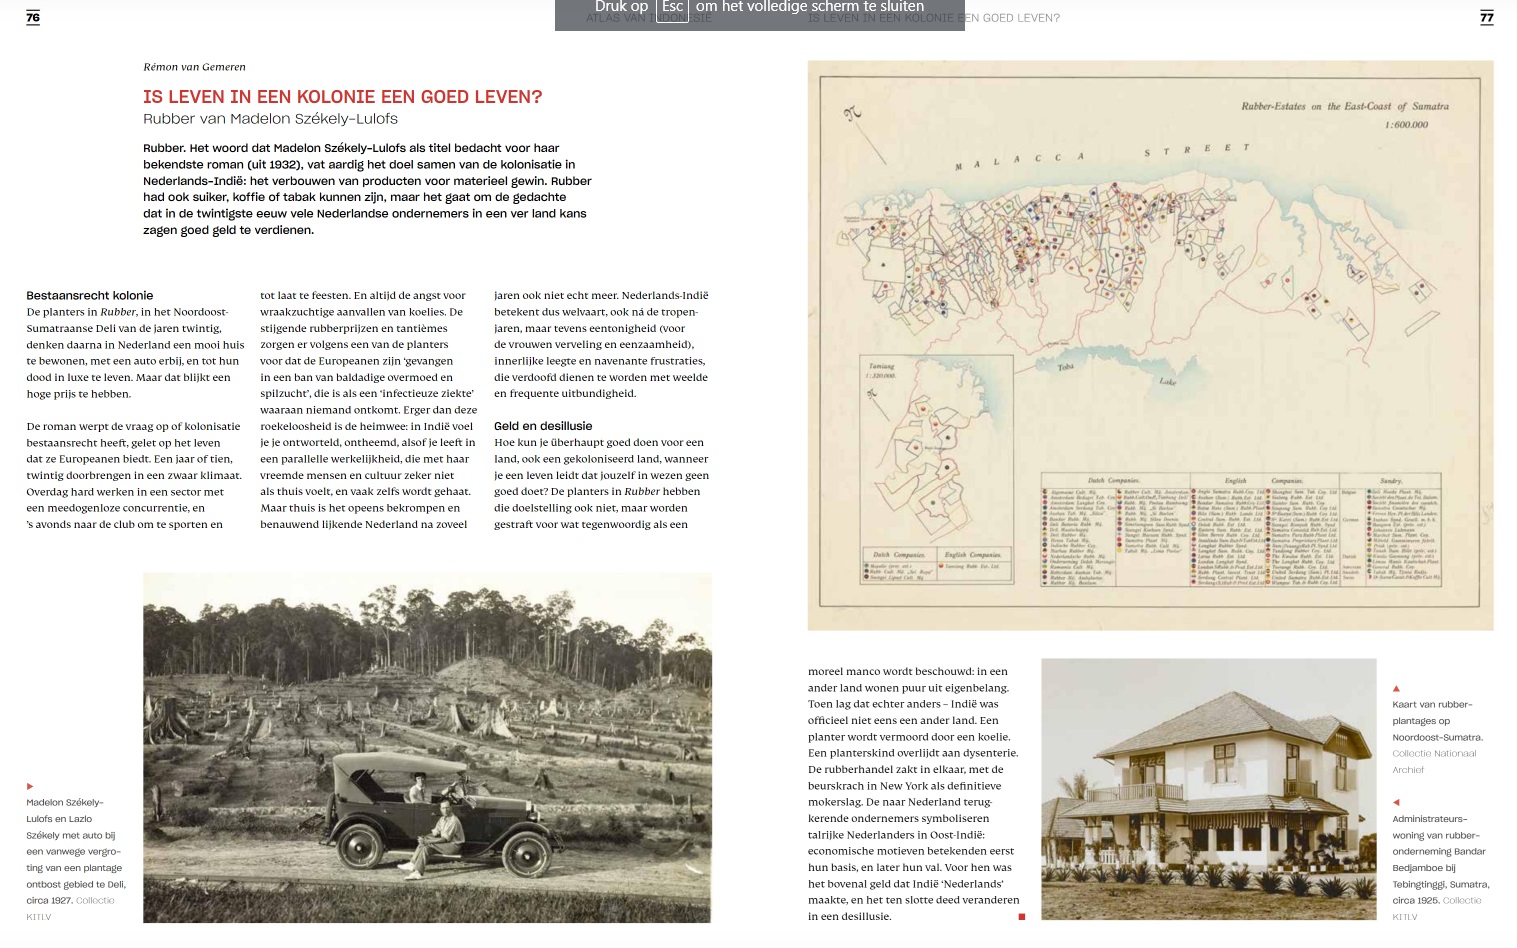
Task: Click the Esc key box in fullscreen notice
Action: coord(672,8)
